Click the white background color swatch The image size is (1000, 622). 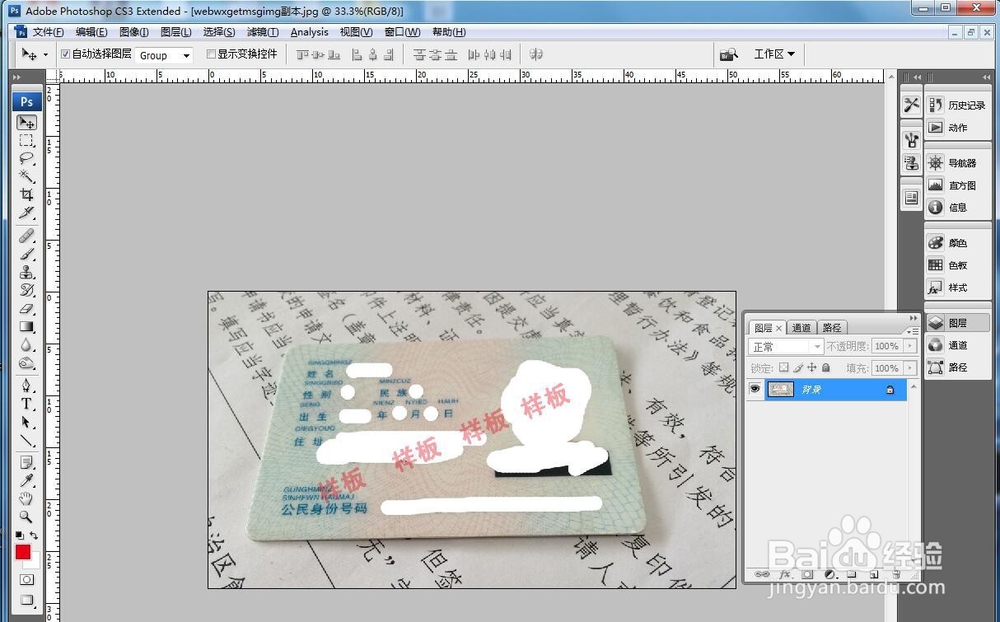tap(34, 561)
